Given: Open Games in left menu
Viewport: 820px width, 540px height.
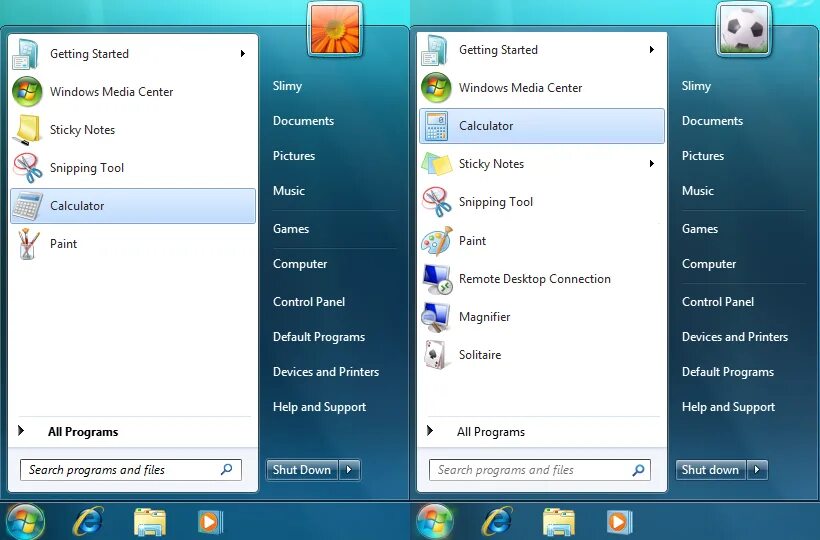Looking at the screenshot, I should coord(291,229).
